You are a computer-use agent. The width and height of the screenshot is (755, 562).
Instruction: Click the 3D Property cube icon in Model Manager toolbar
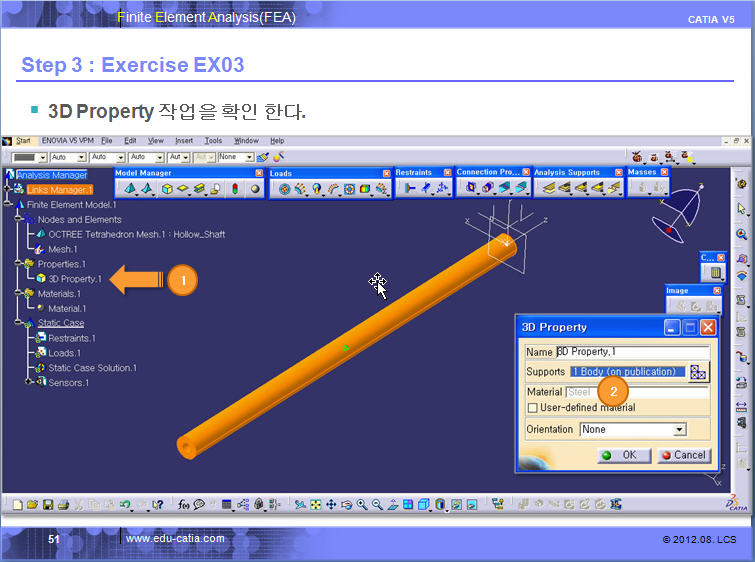pyautogui.click(x=167, y=188)
